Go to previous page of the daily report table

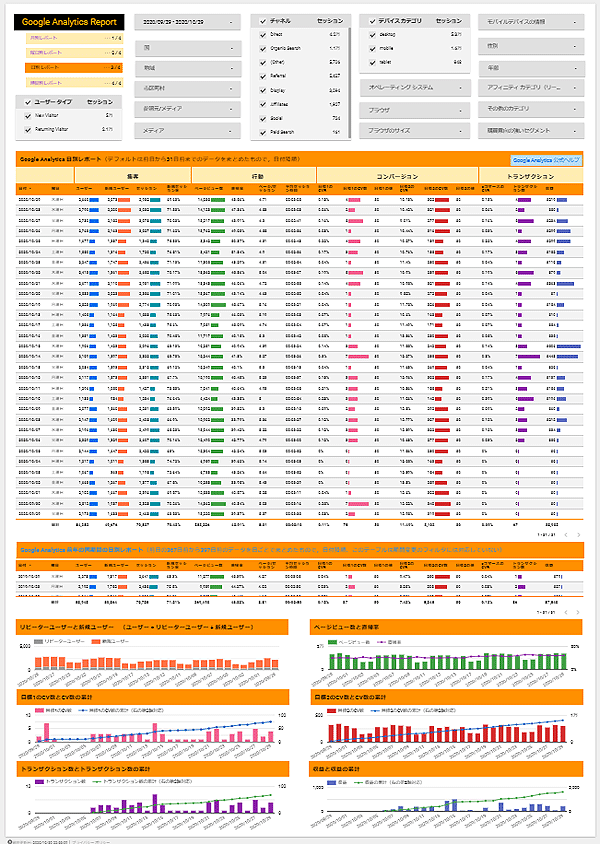point(566,534)
